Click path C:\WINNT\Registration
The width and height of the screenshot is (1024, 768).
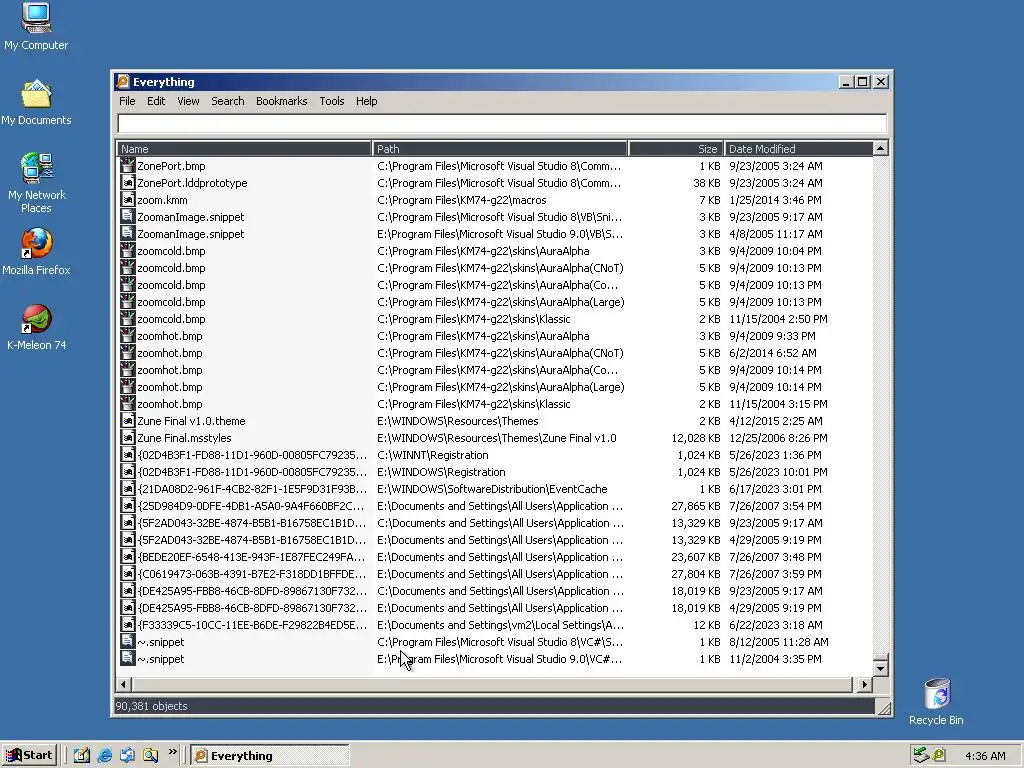click(x=432, y=455)
